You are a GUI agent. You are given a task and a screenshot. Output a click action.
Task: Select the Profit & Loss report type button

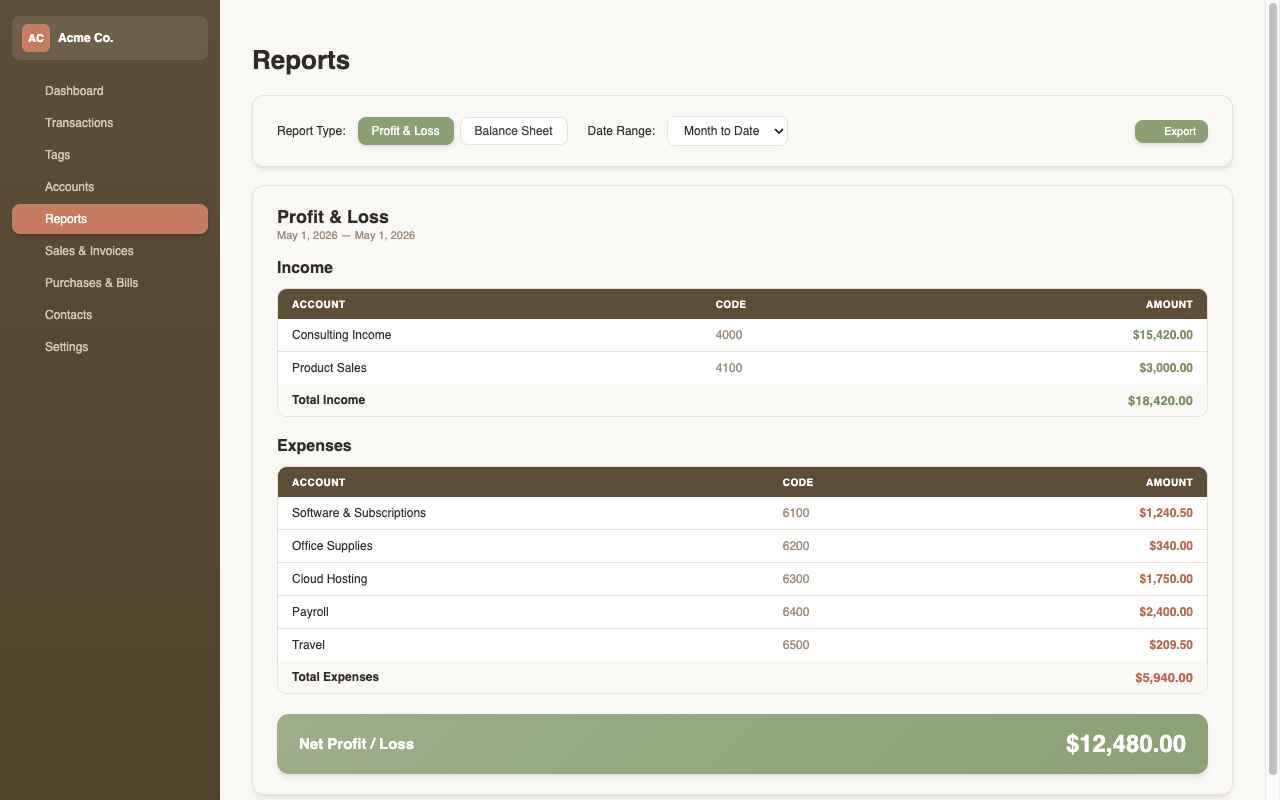point(405,131)
